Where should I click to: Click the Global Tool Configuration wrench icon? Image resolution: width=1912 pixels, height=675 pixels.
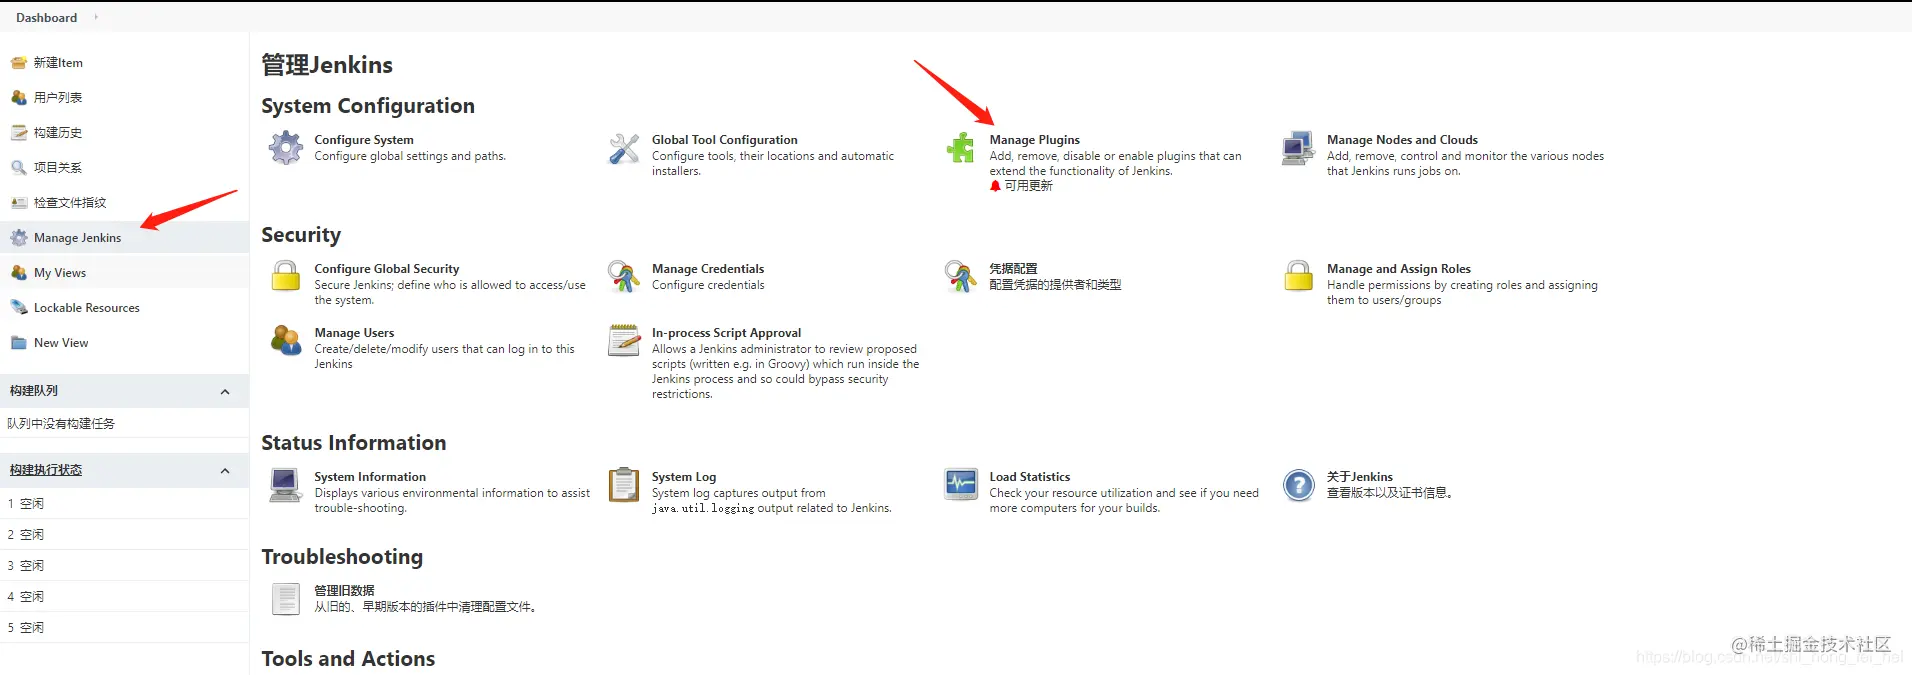(624, 148)
